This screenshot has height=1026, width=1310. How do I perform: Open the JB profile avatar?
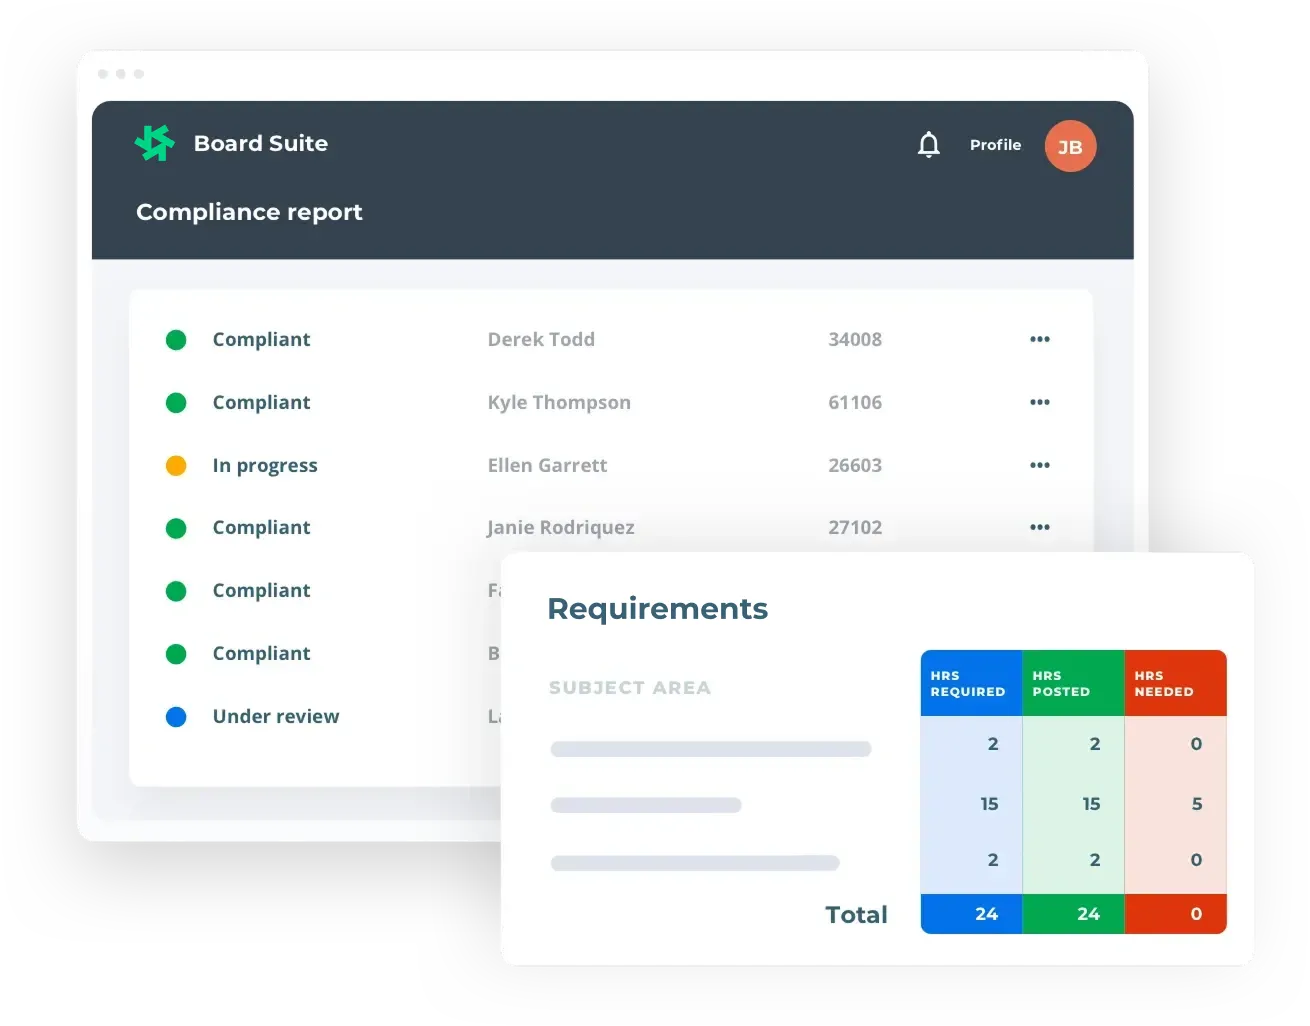coord(1070,146)
